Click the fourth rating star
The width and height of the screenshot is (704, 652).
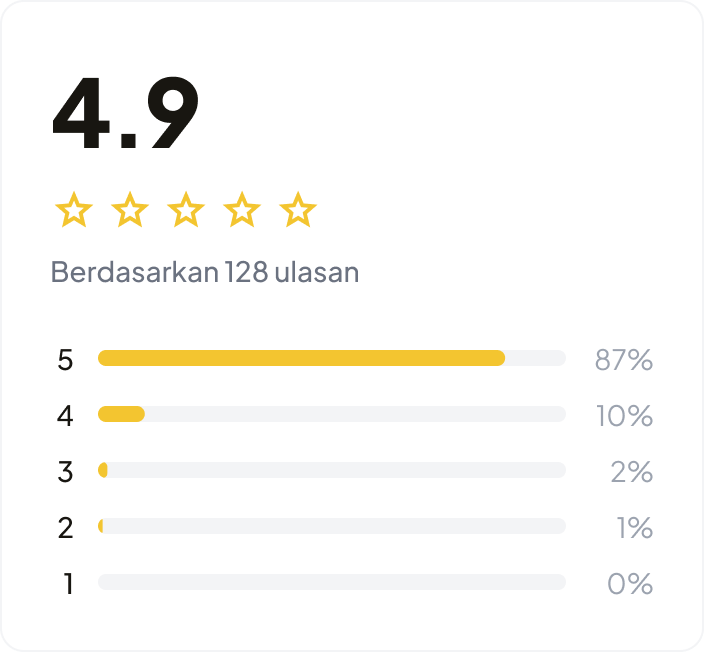[241, 211]
